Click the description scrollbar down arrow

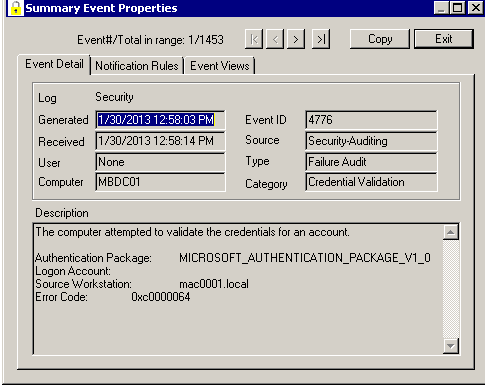tap(451, 346)
